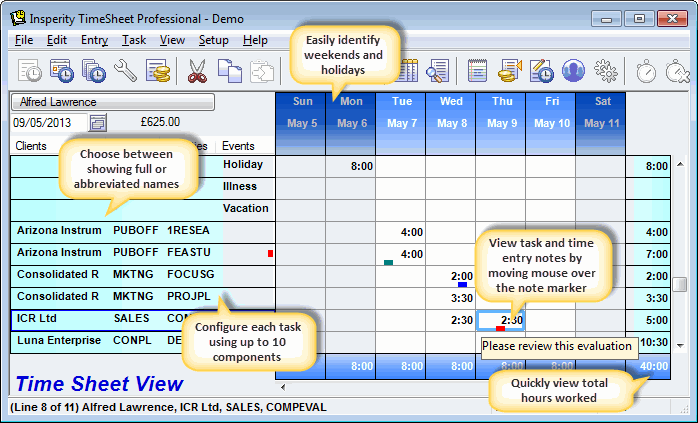Click the horizontal scrollbar left arrow

[283, 387]
